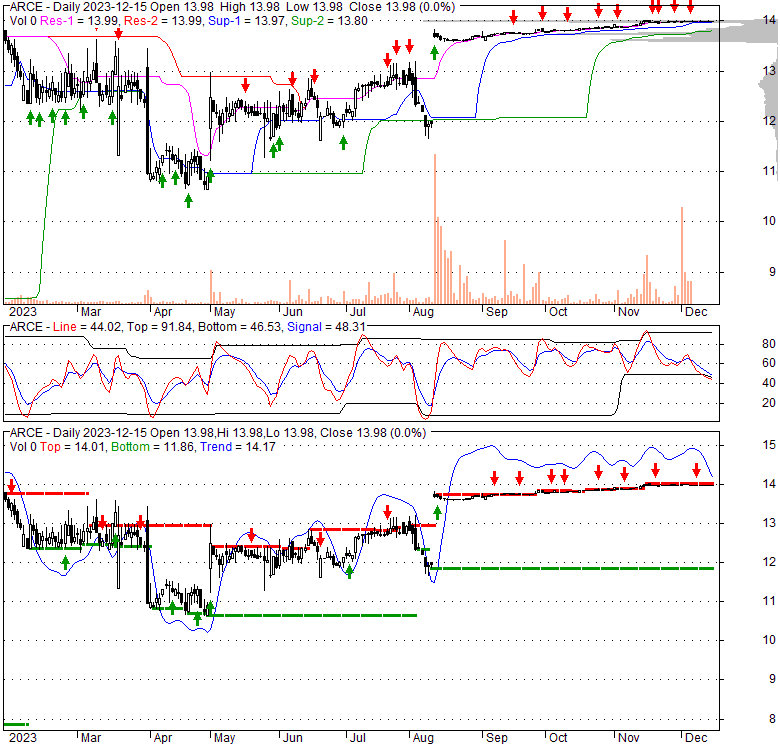Select the Oct label on the bottom chart axis
Screen dimensions: 780x745
pos(558,738)
